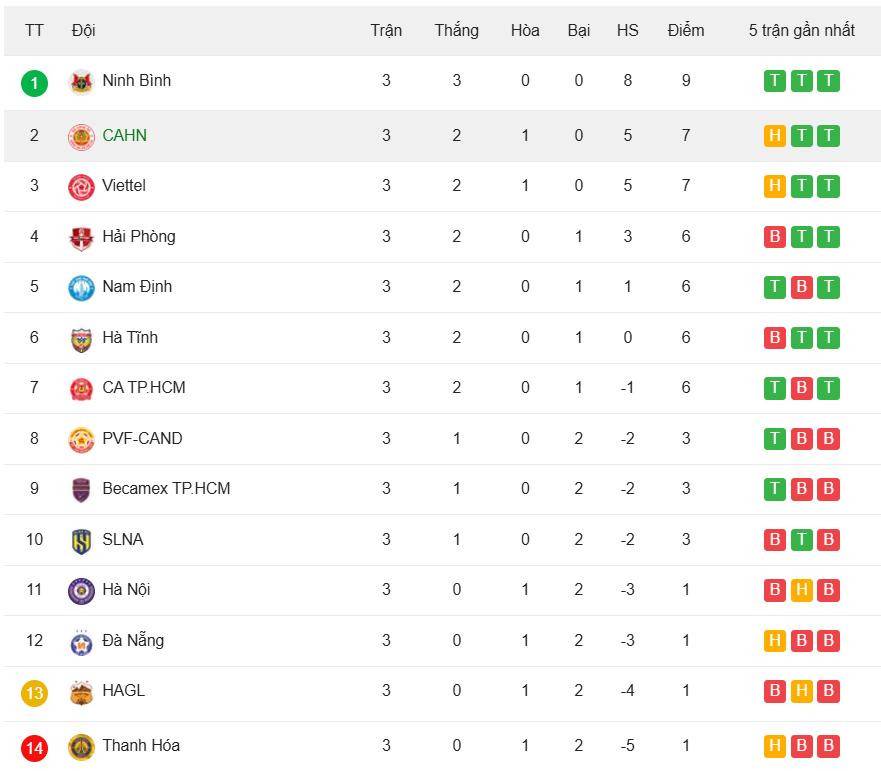
Task: Click the Viettel team logo
Action: tap(81, 187)
